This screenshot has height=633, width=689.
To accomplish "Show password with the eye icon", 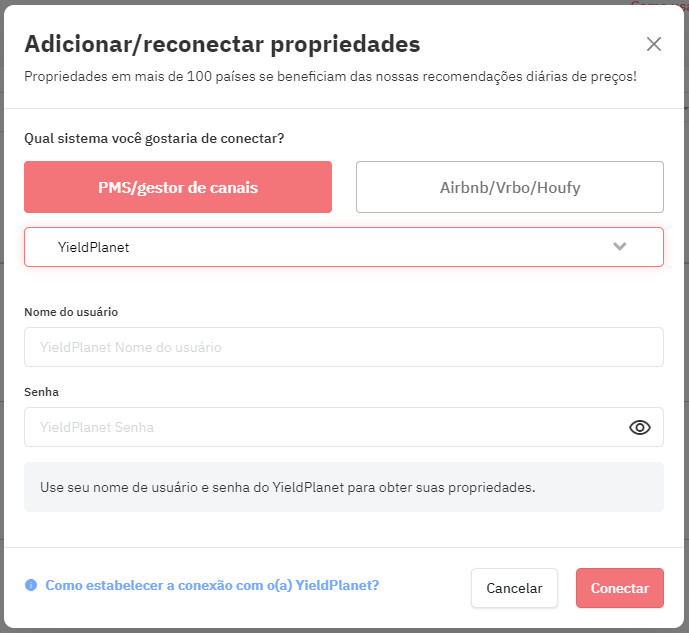I will [x=639, y=427].
